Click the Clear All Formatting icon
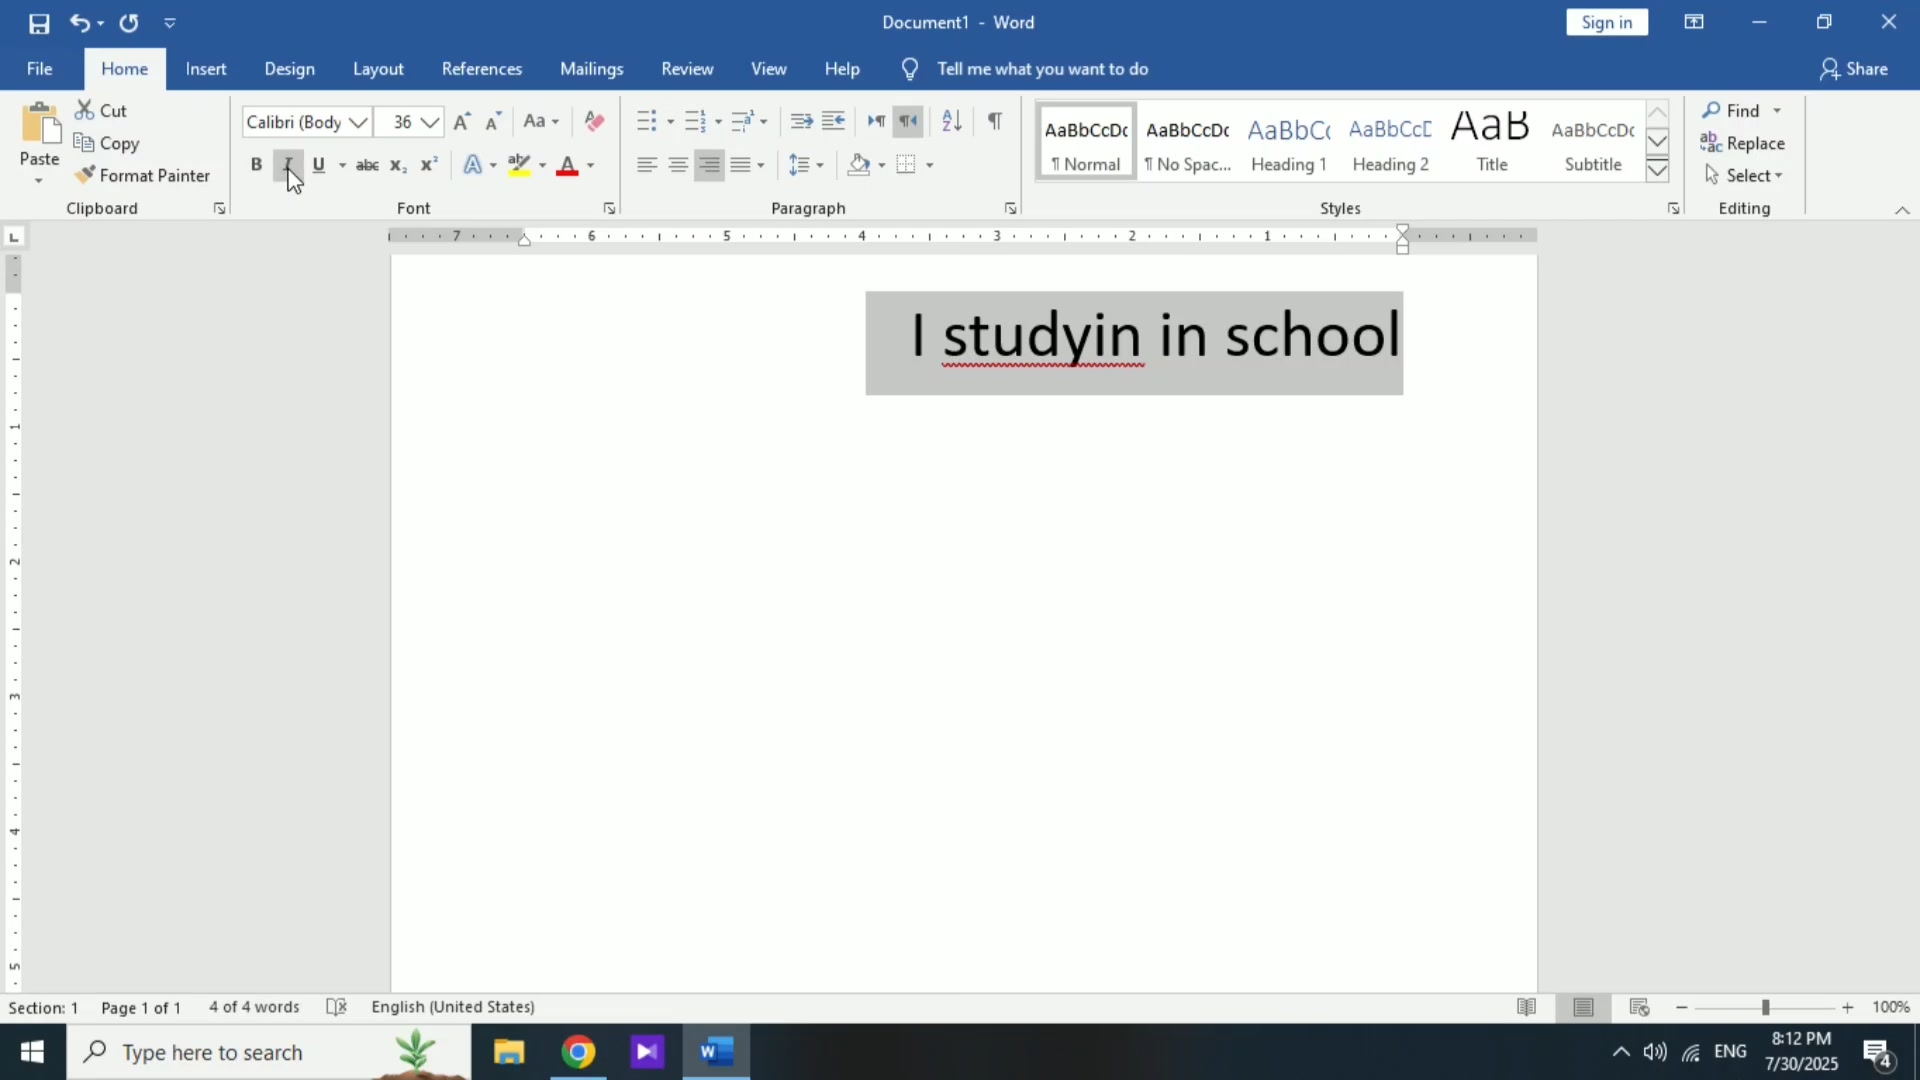 click(x=594, y=121)
